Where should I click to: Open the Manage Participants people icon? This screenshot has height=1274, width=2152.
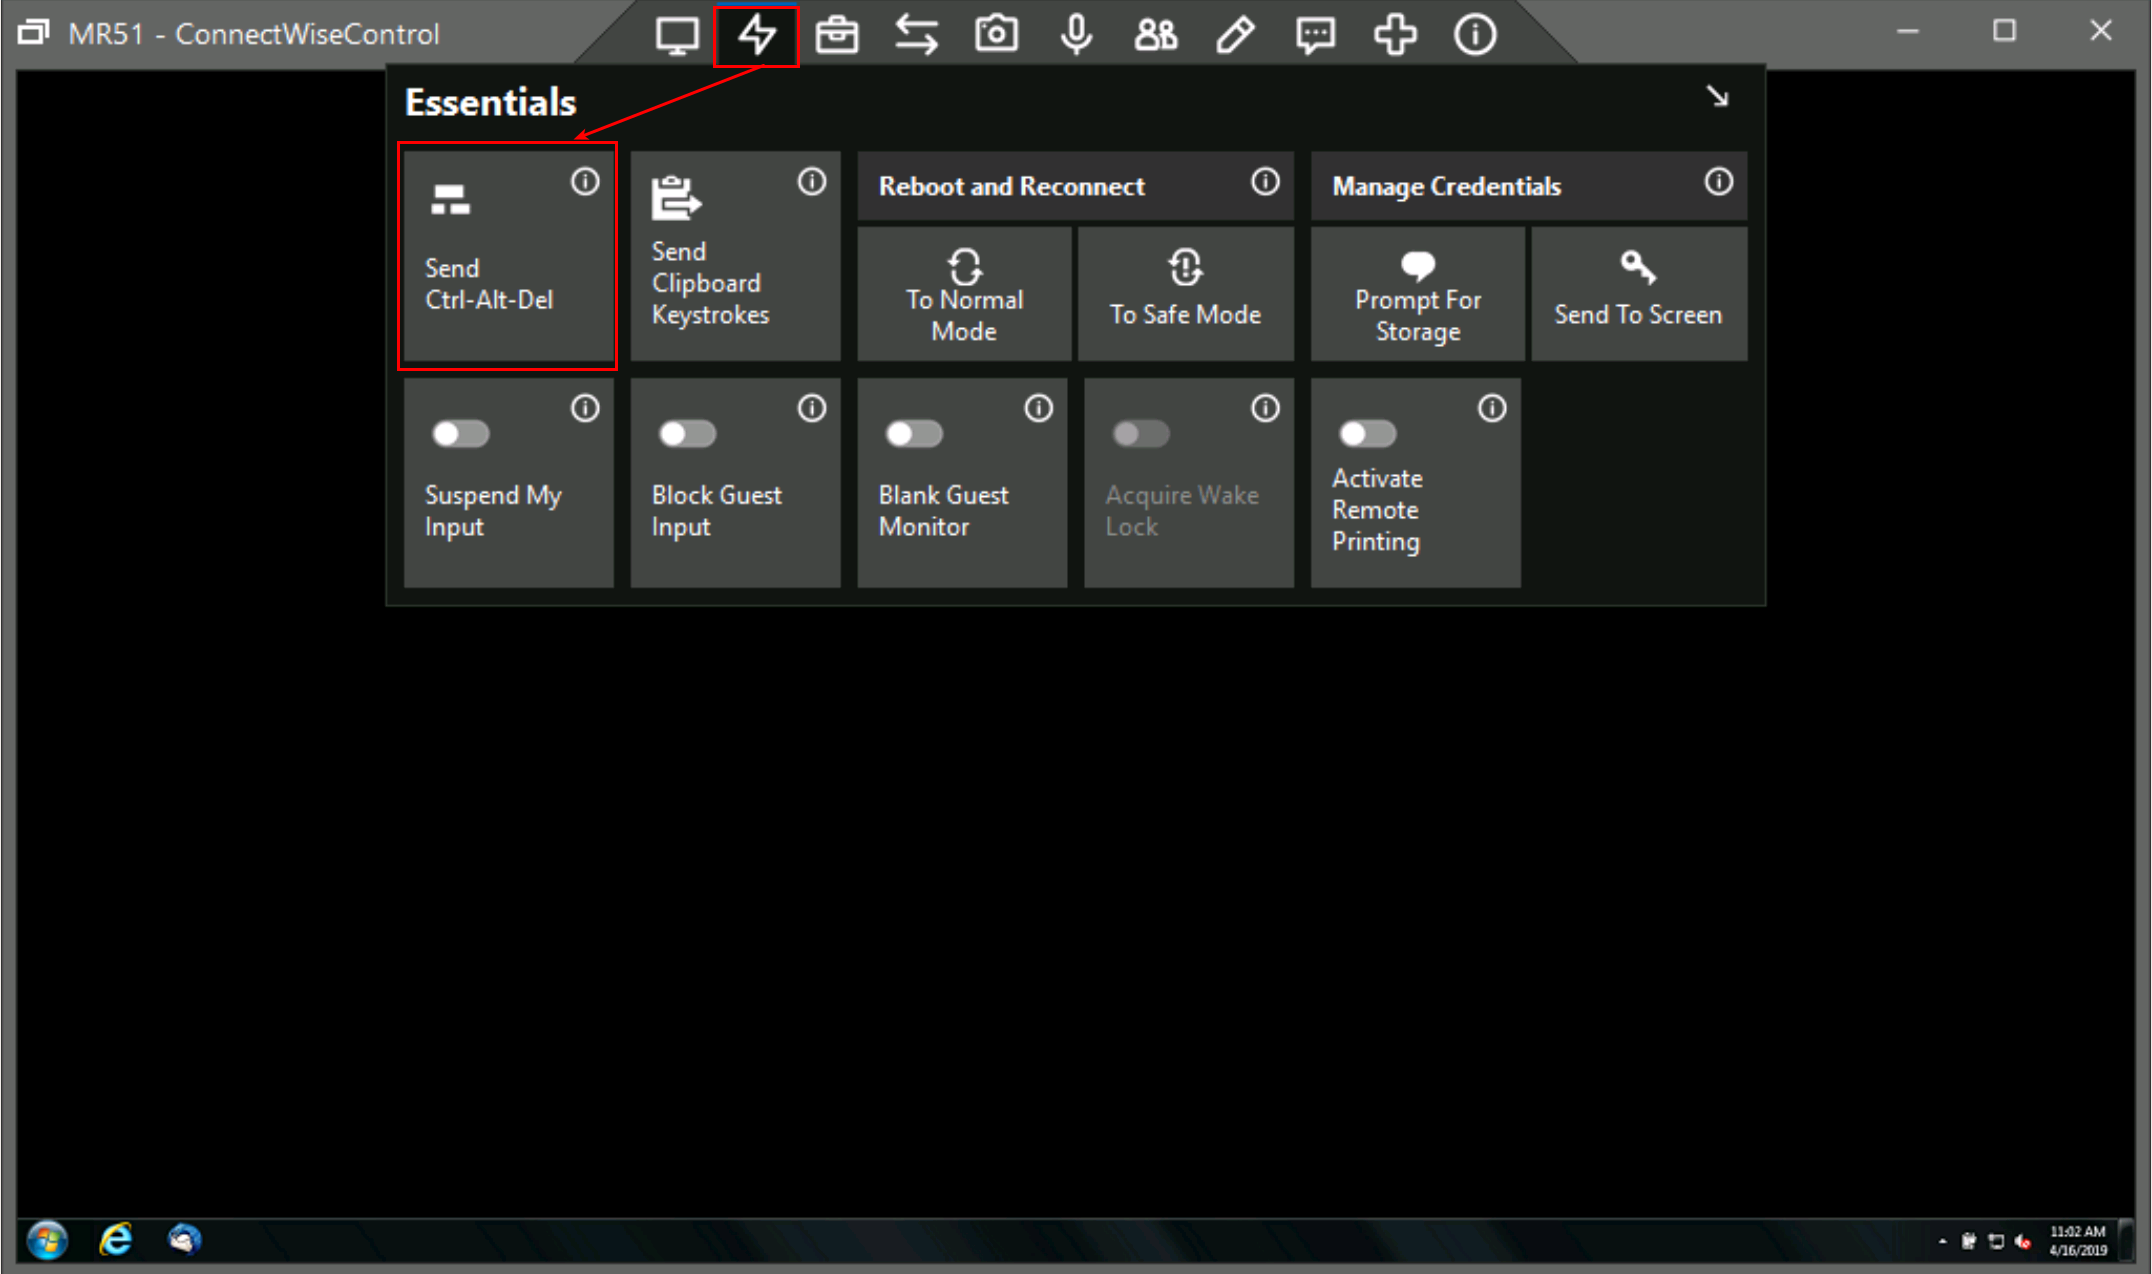tap(1156, 35)
